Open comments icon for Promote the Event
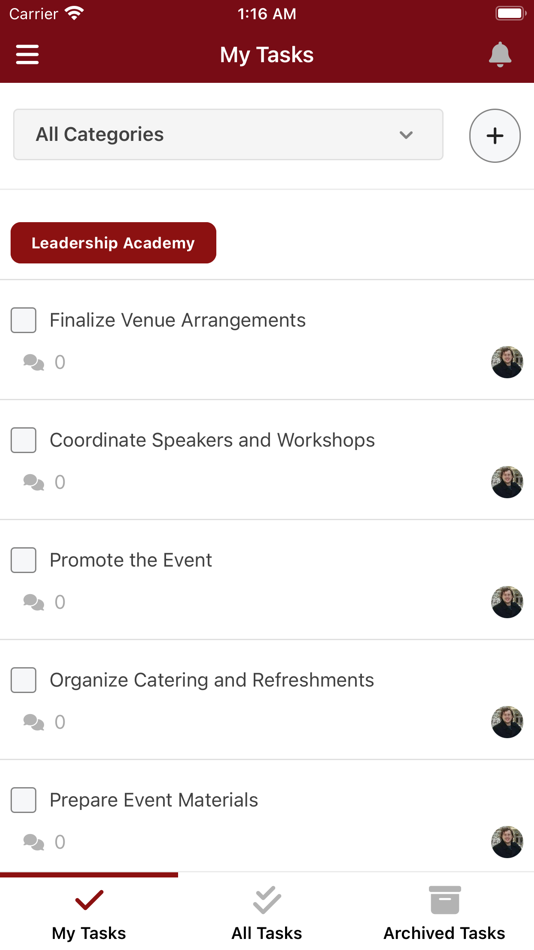This screenshot has width=534, height=950. click(33, 602)
